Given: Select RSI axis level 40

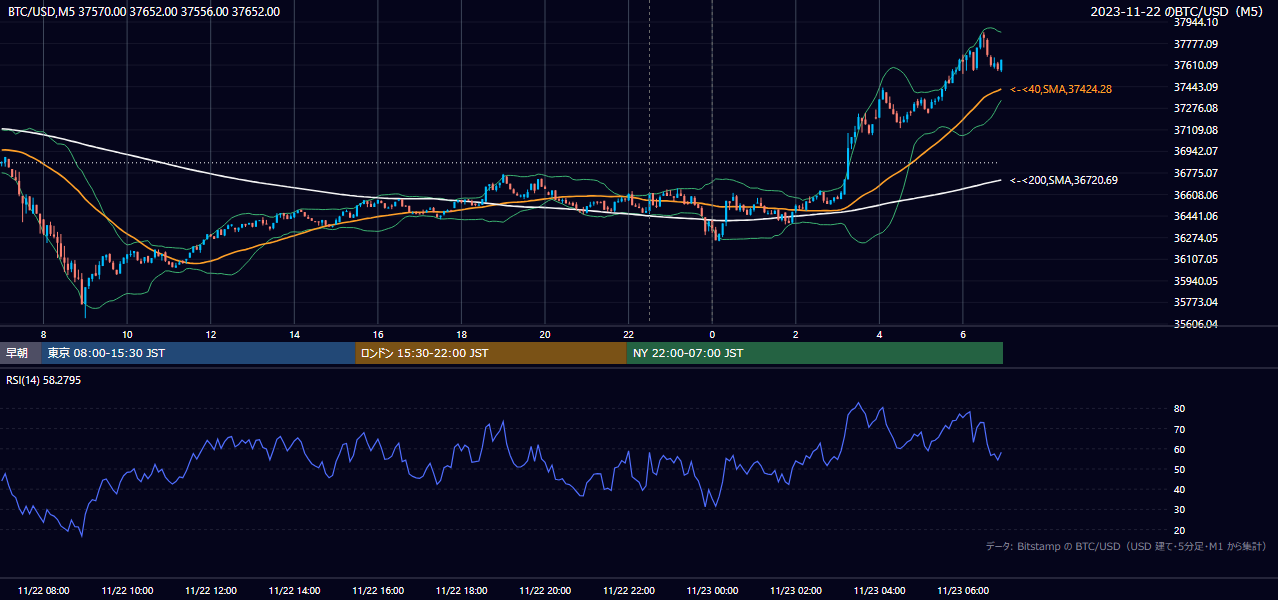Looking at the screenshot, I should coord(1179,489).
